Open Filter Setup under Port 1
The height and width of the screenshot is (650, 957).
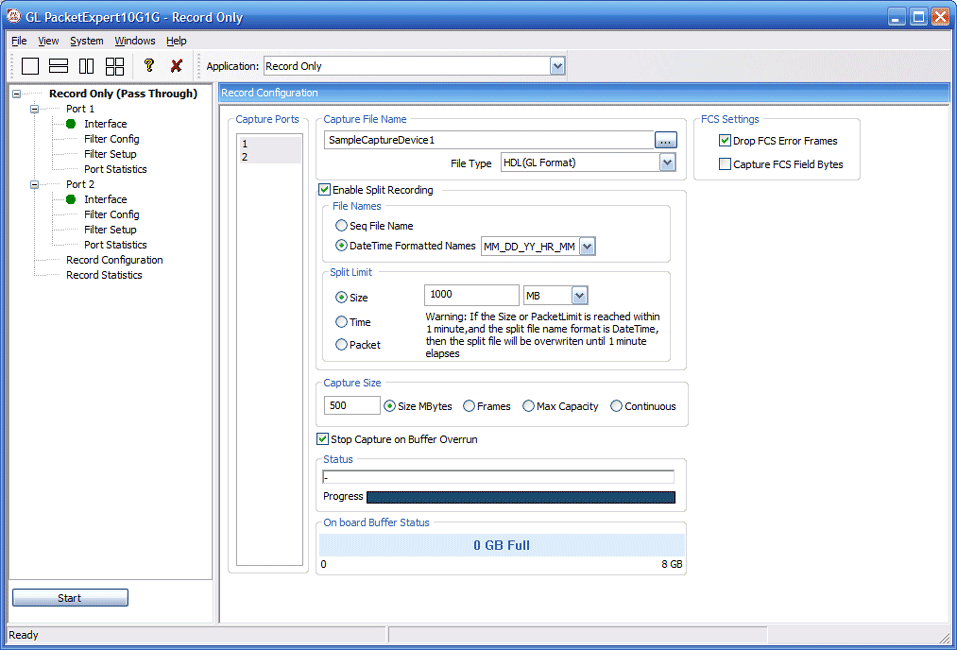pyautogui.click(x=110, y=154)
